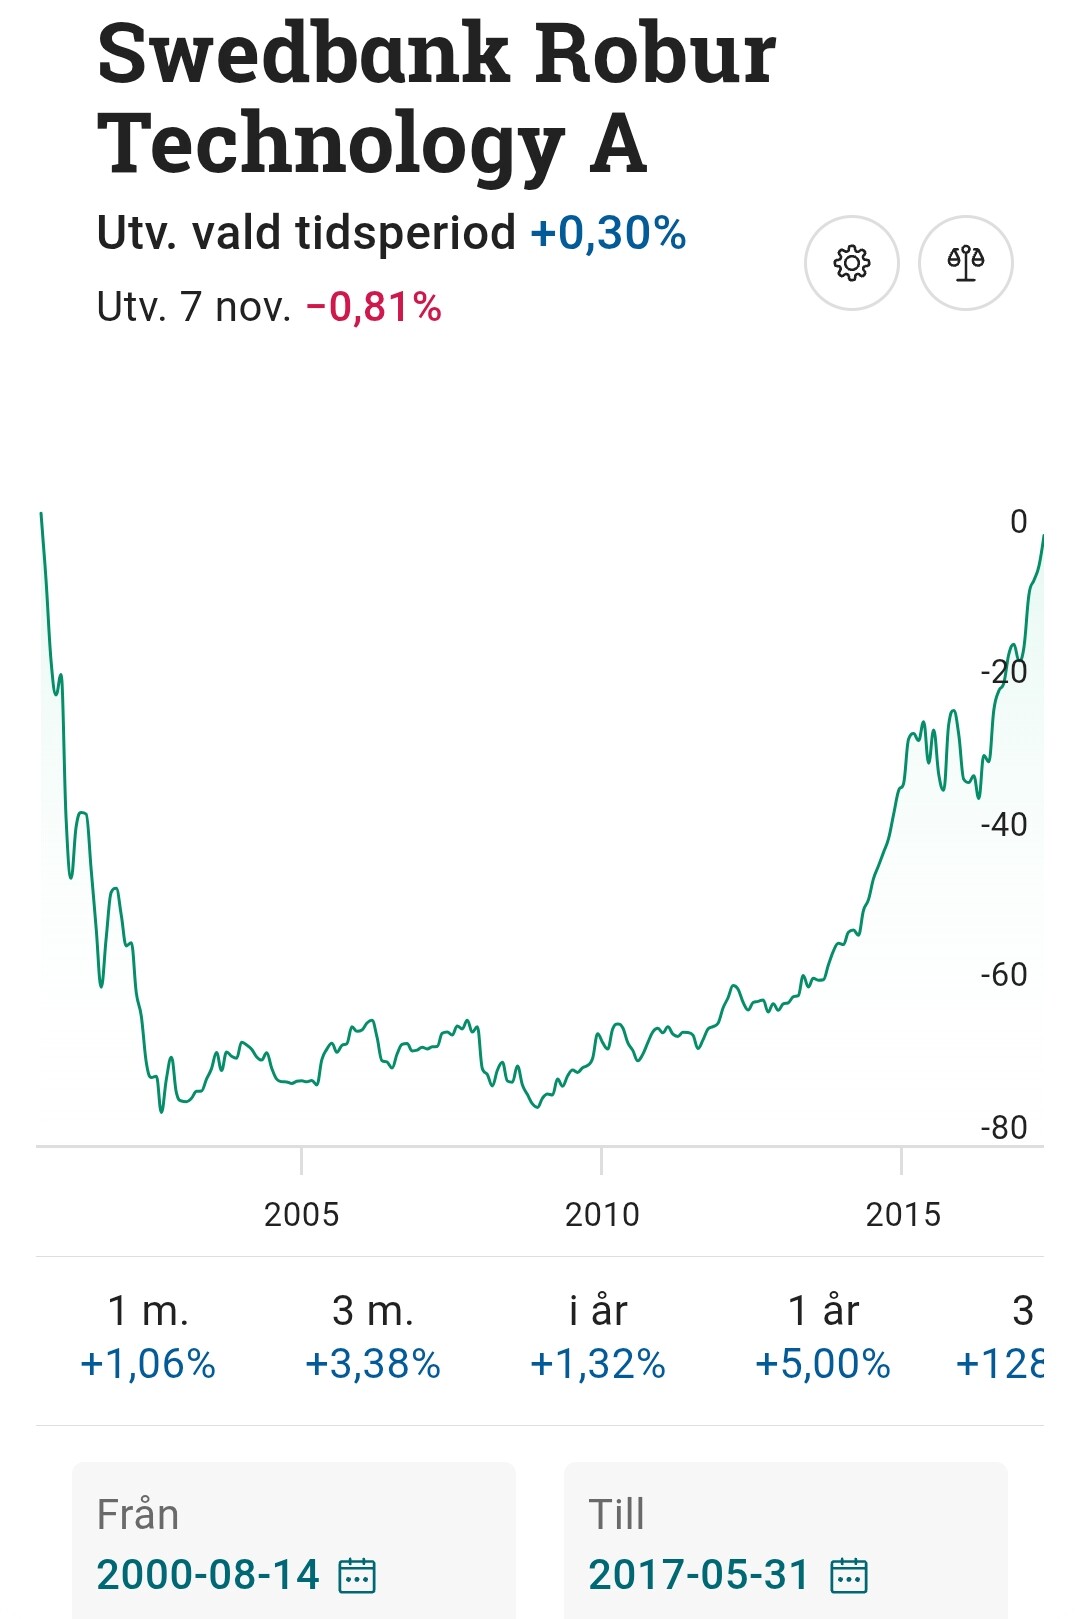
Task: Switch to the i år period
Action: [598, 1337]
